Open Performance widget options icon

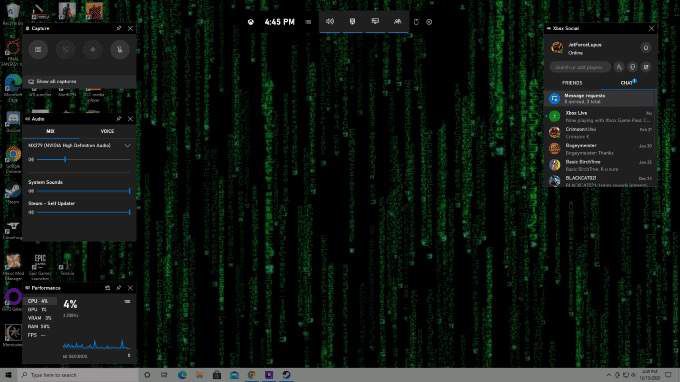point(108,288)
